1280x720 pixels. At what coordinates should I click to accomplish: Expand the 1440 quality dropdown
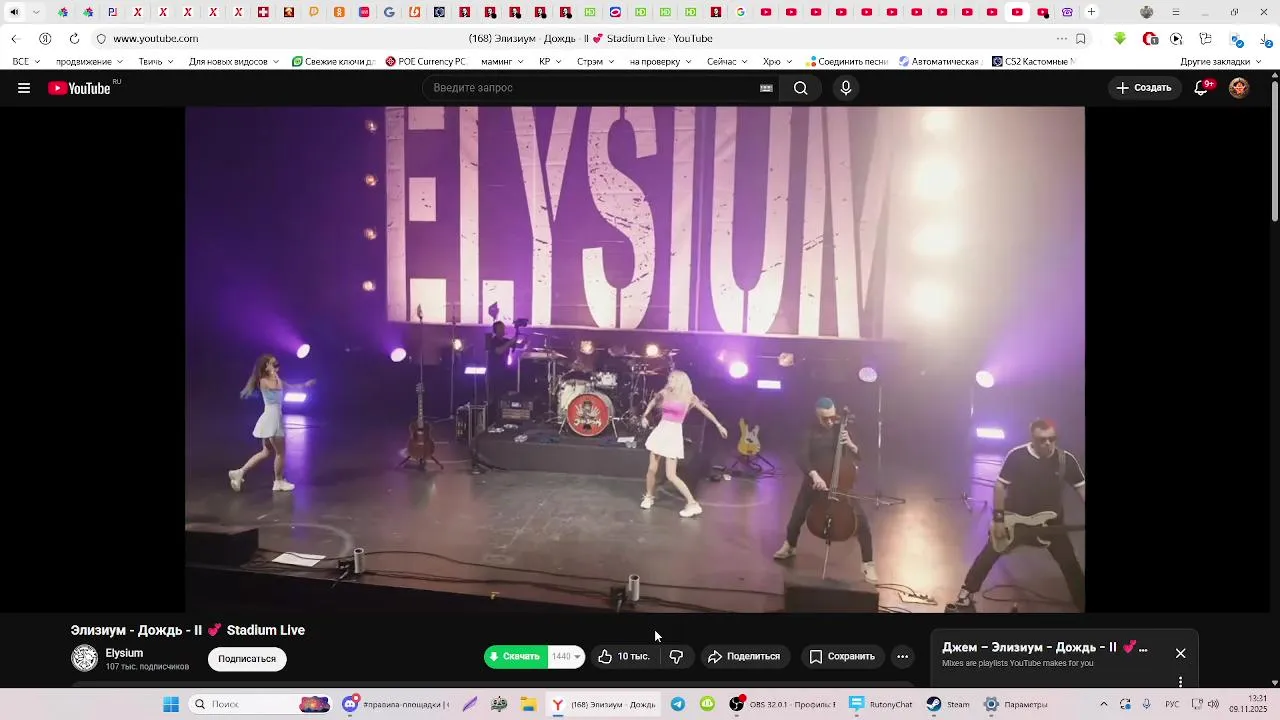pyautogui.click(x=566, y=657)
